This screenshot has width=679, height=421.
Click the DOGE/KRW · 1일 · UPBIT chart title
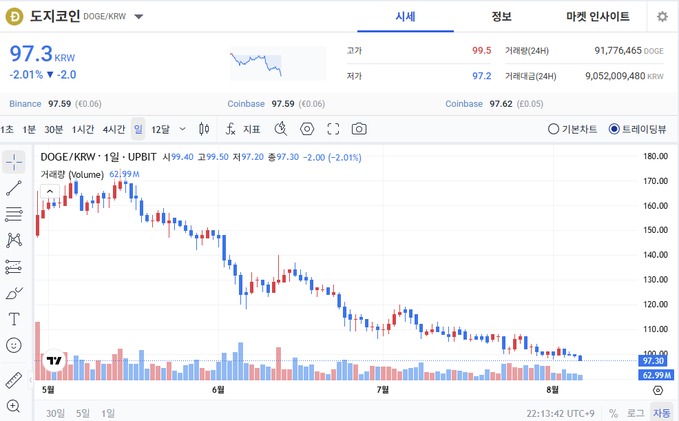(98, 157)
